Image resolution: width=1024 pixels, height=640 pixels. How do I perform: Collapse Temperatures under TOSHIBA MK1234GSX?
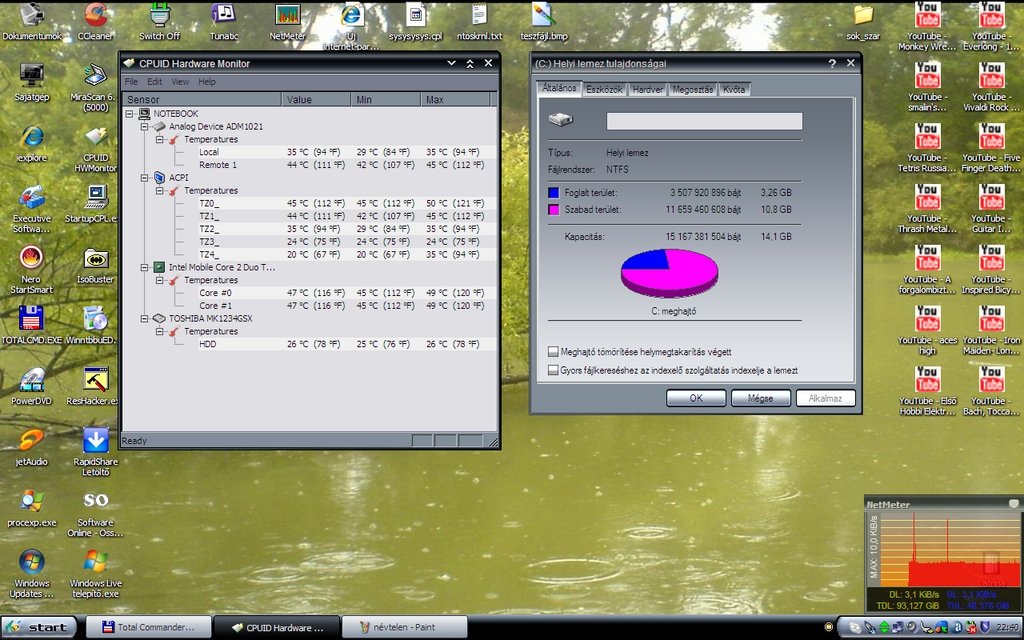click(159, 331)
